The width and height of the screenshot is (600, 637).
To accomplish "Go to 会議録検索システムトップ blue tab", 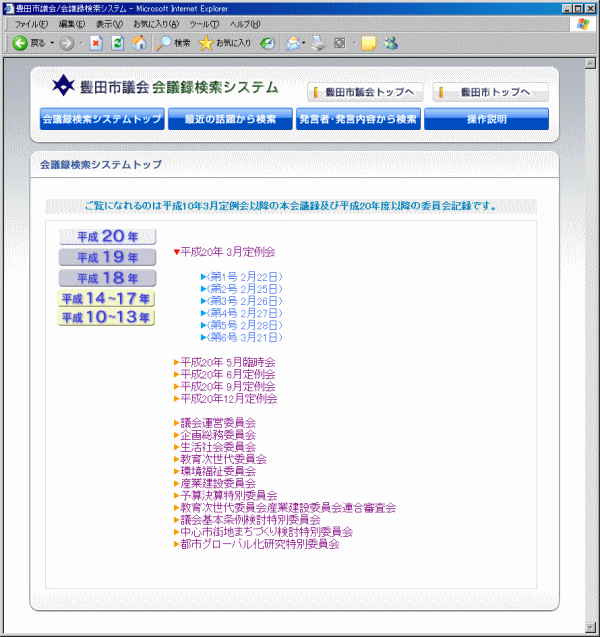I will click(x=102, y=119).
